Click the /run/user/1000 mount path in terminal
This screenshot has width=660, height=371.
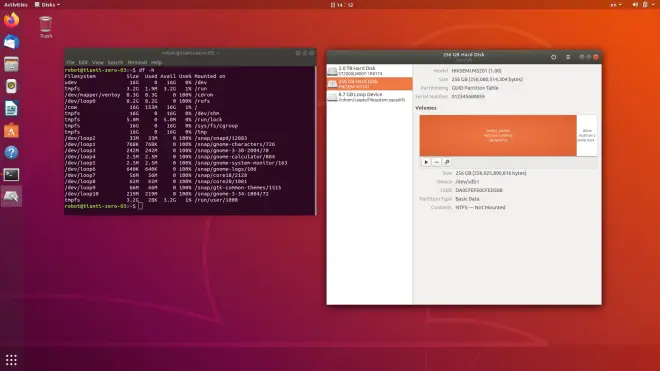216,200
